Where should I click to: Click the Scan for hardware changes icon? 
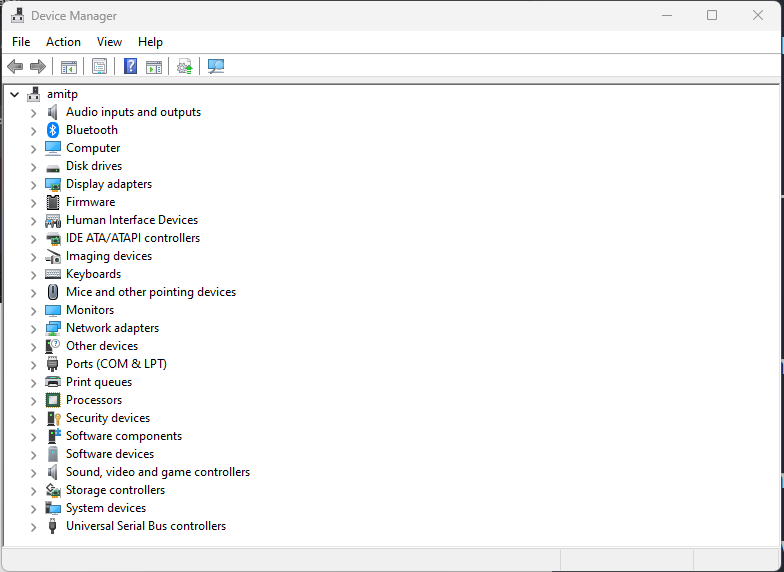click(216, 66)
